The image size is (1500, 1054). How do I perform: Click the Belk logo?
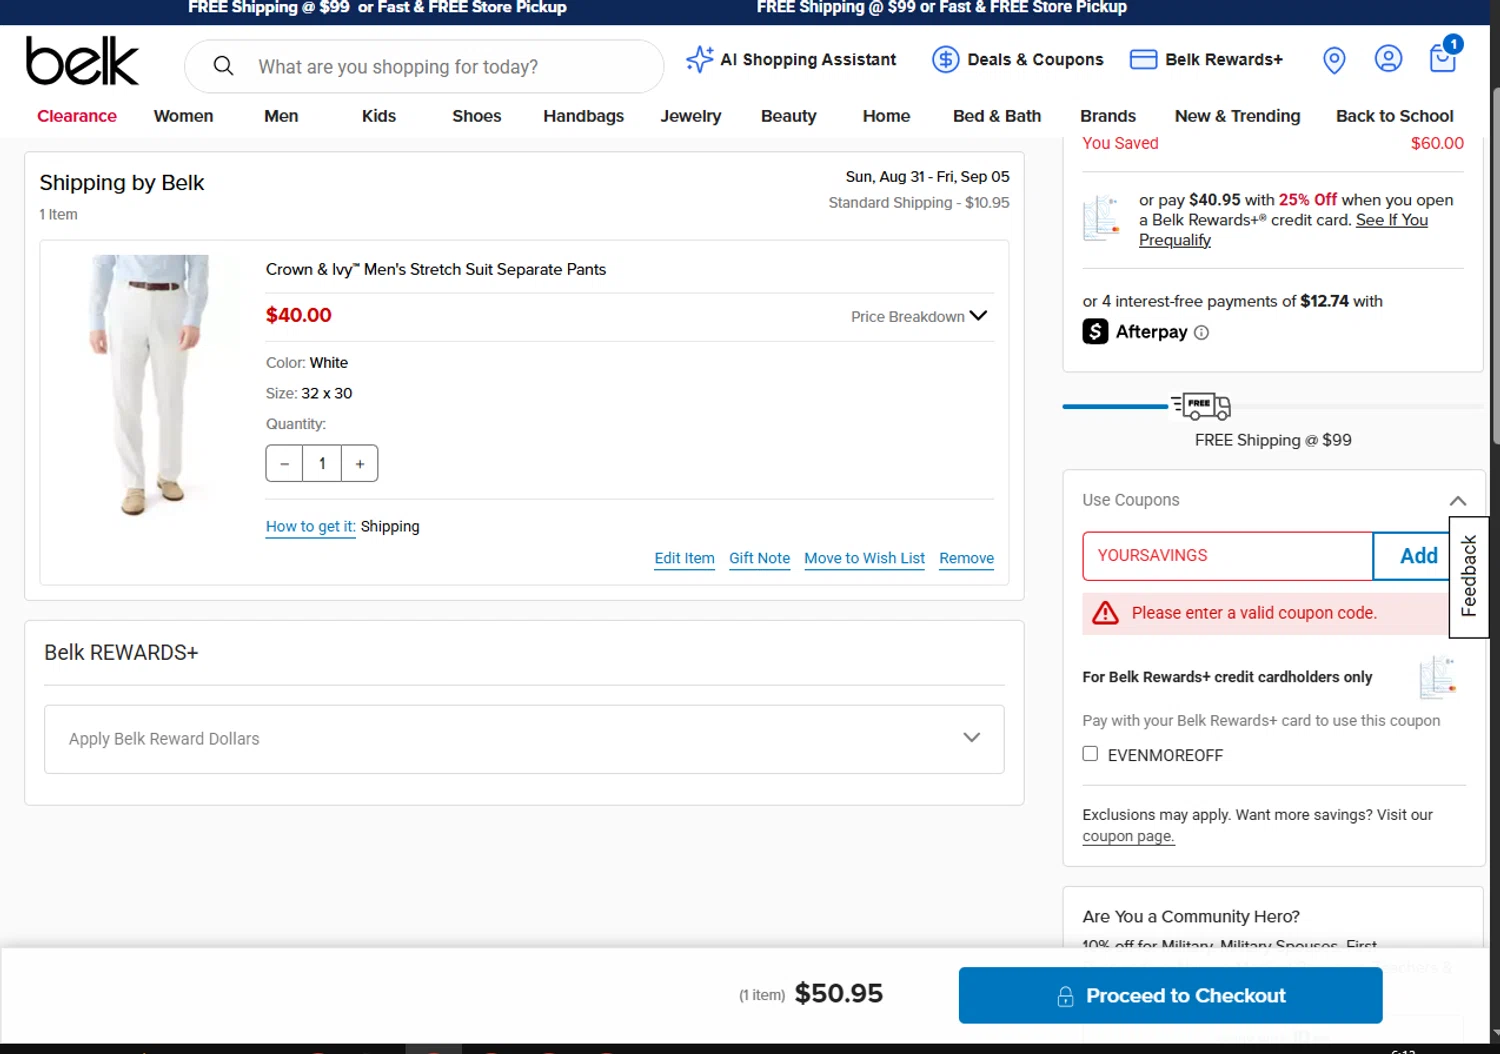[82, 61]
